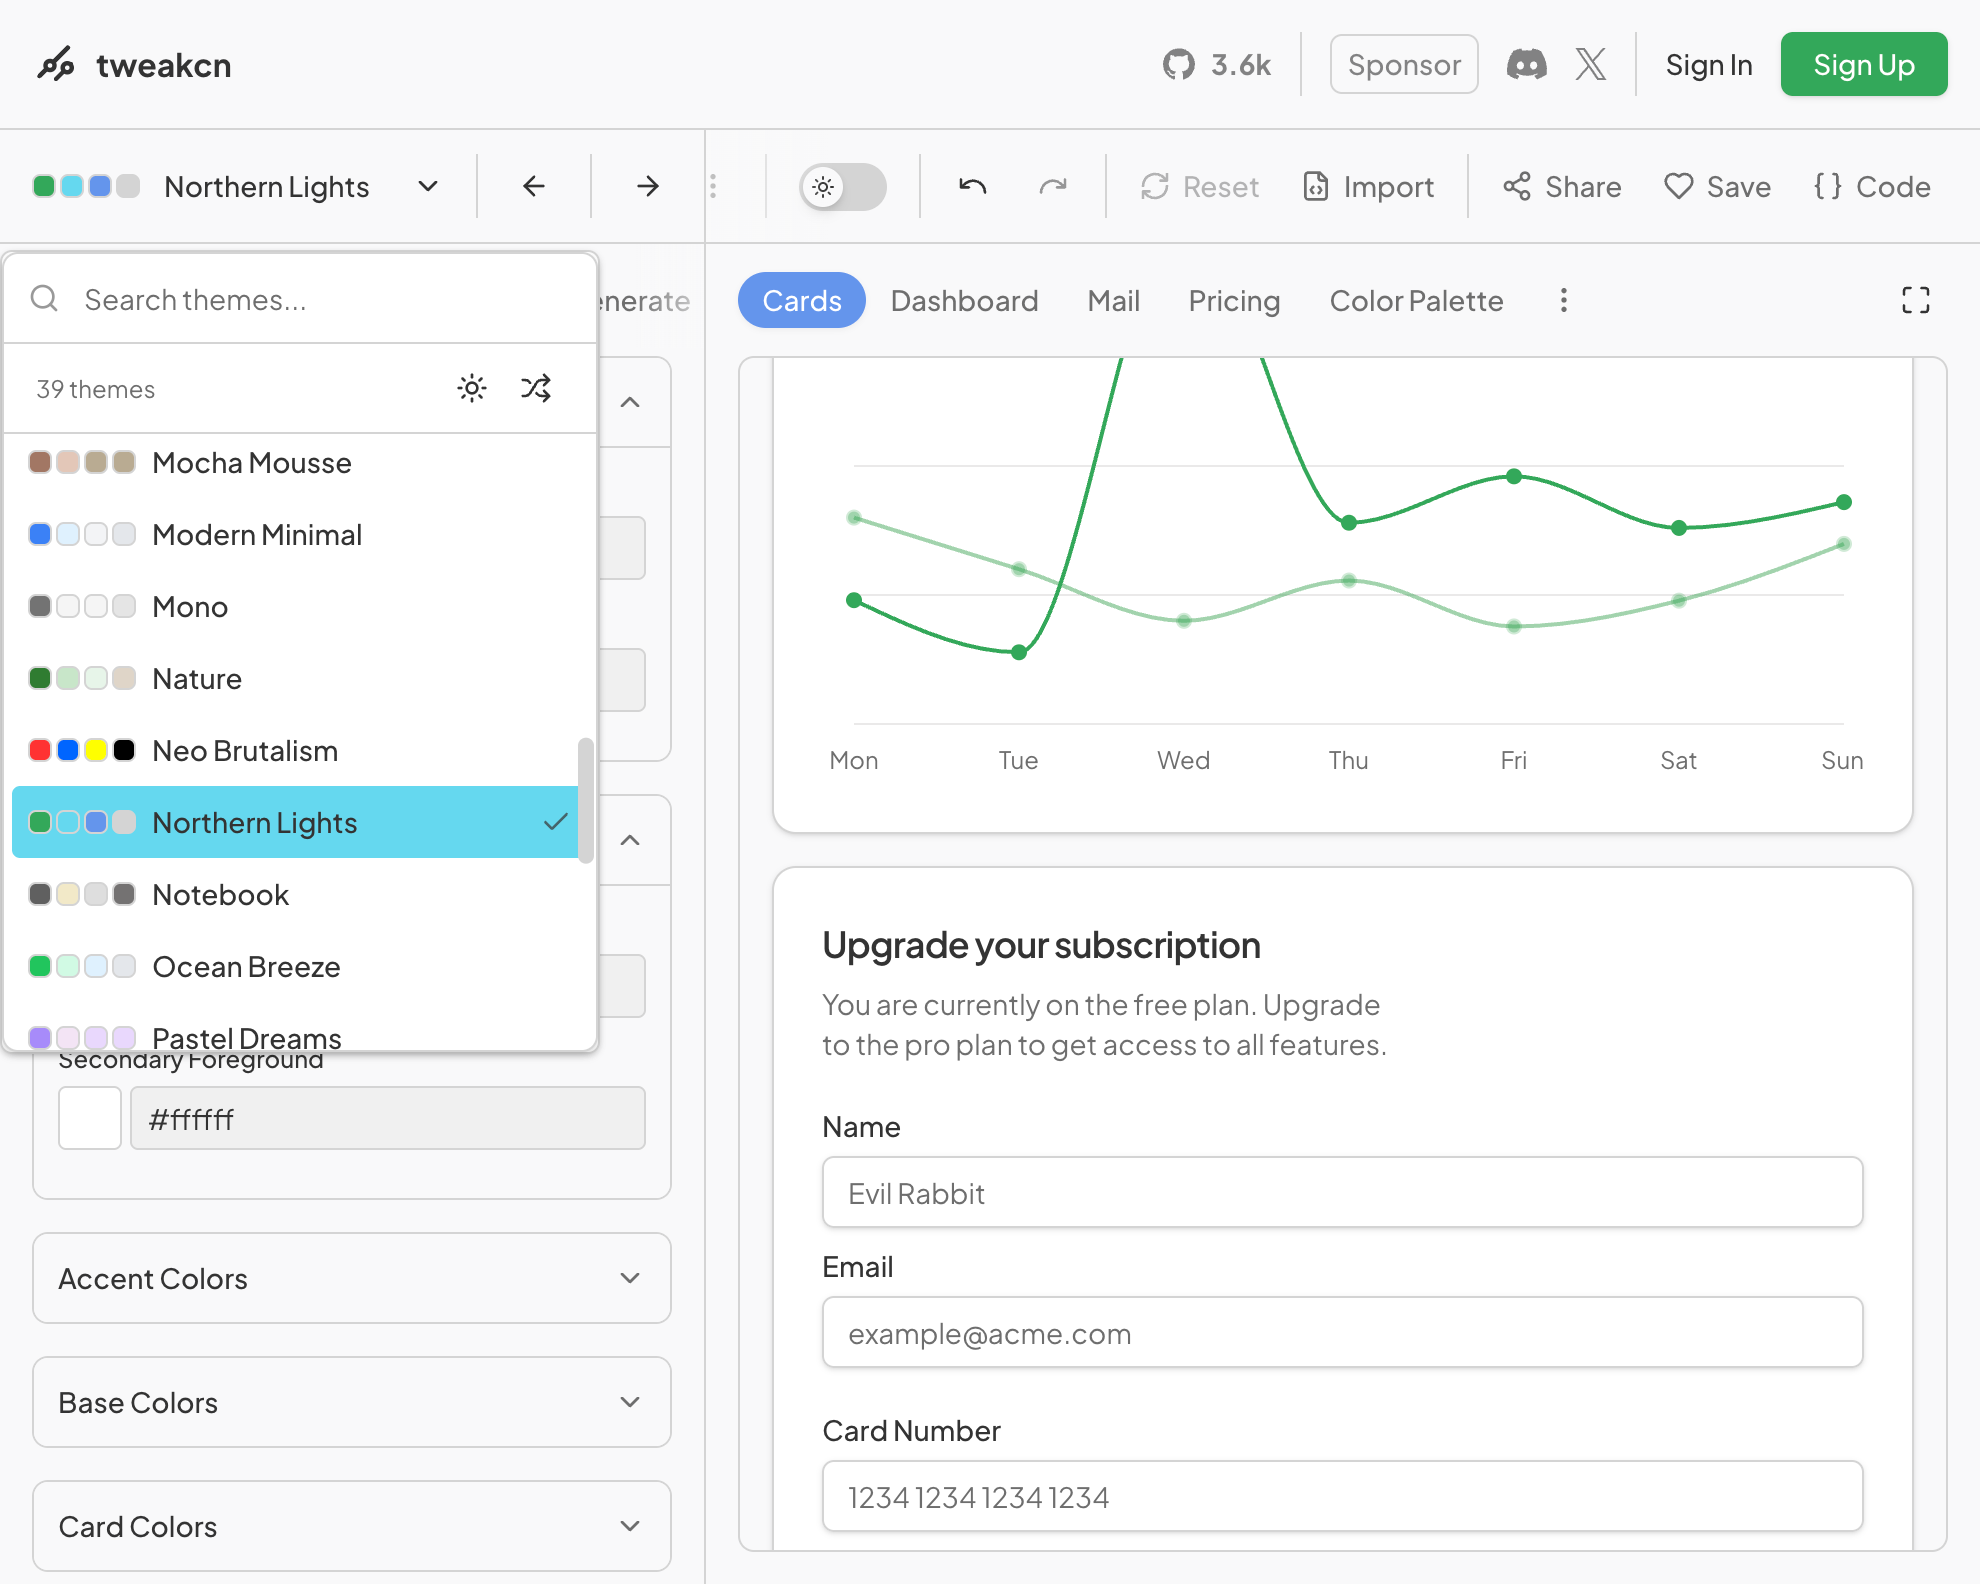This screenshot has width=1980, height=1584.
Task: Toggle theme list light mode sun icon
Action: (472, 388)
